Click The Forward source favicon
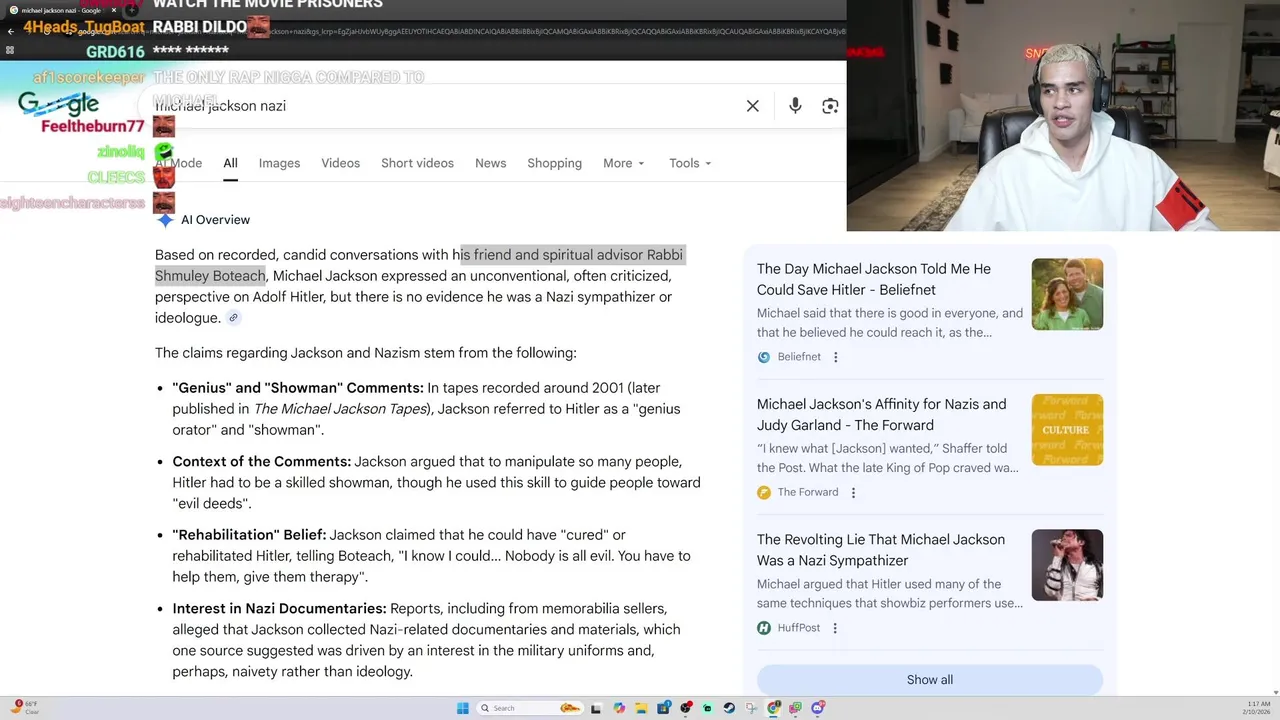Image resolution: width=1280 pixels, height=720 pixels. 764,492
